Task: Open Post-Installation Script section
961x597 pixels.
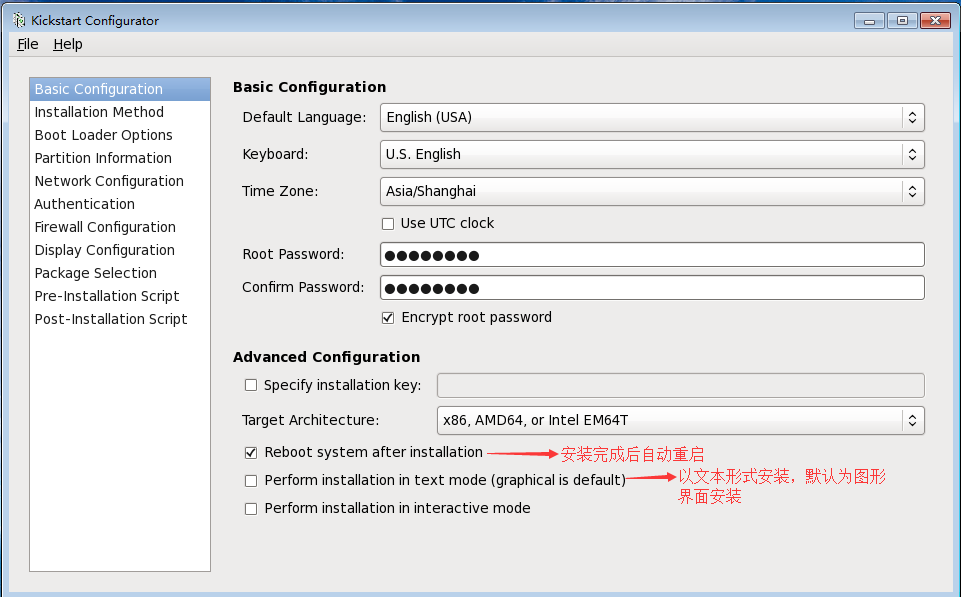Action: [120, 319]
